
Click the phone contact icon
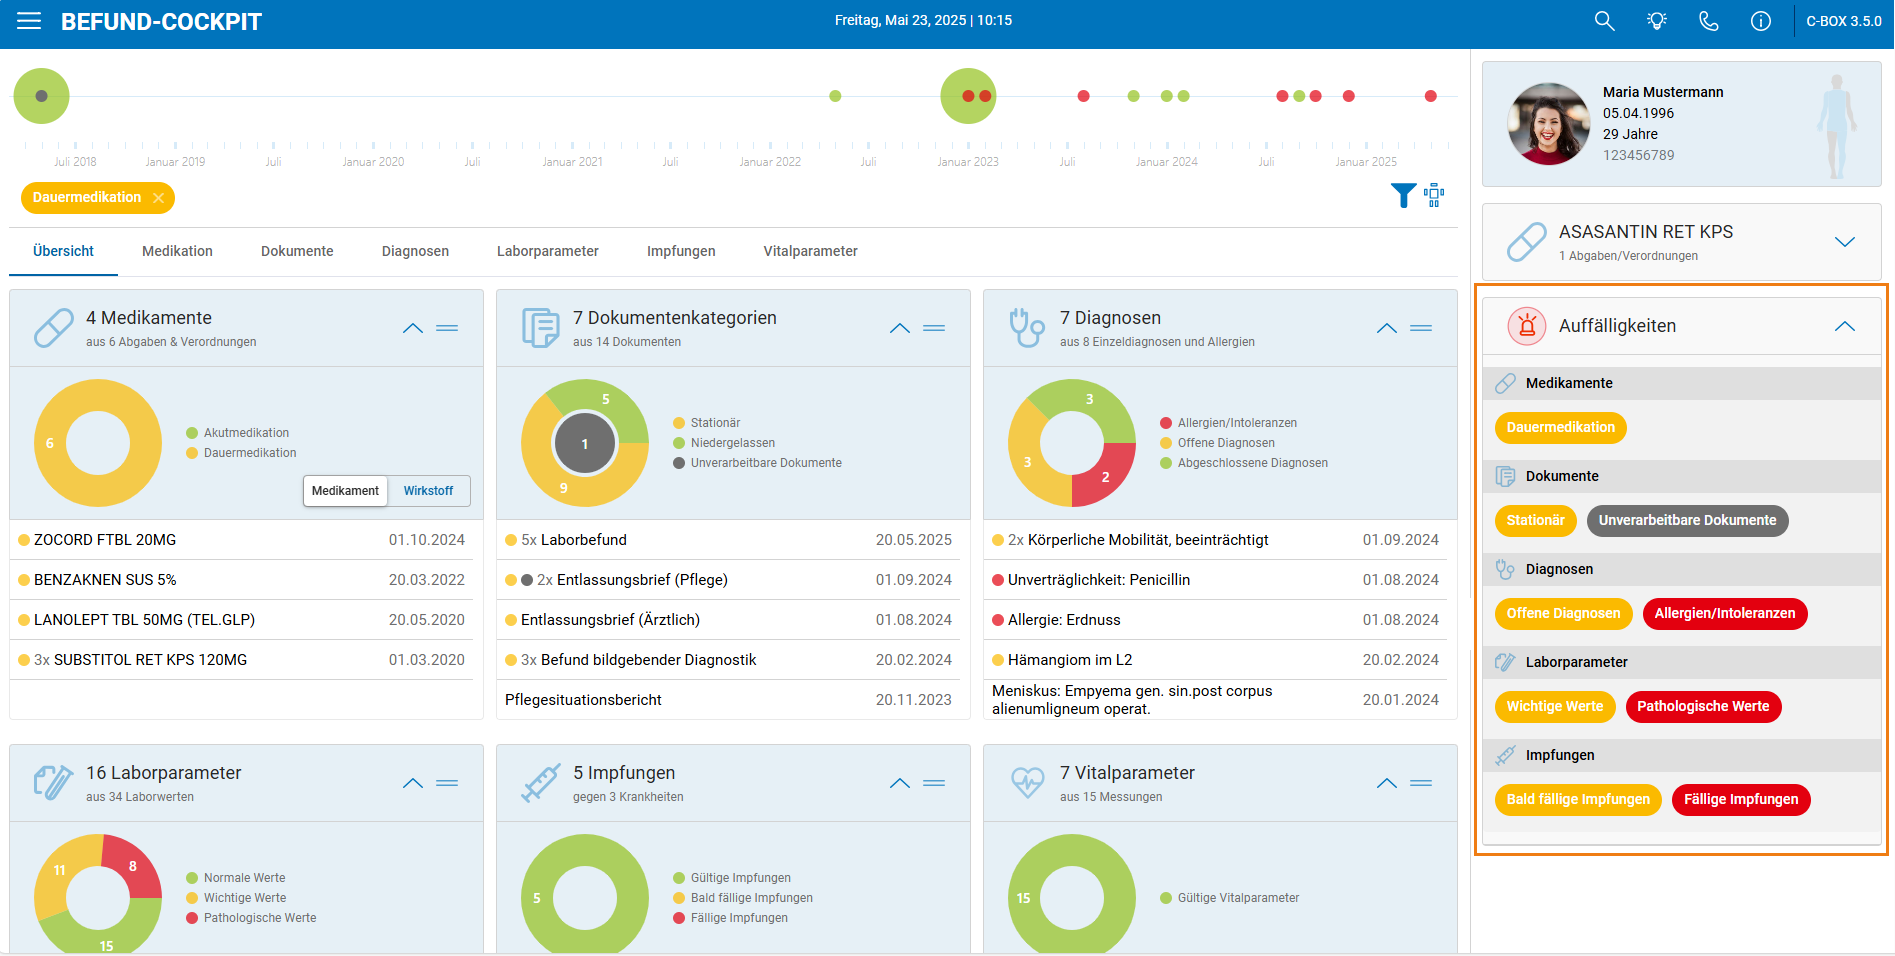[1709, 21]
